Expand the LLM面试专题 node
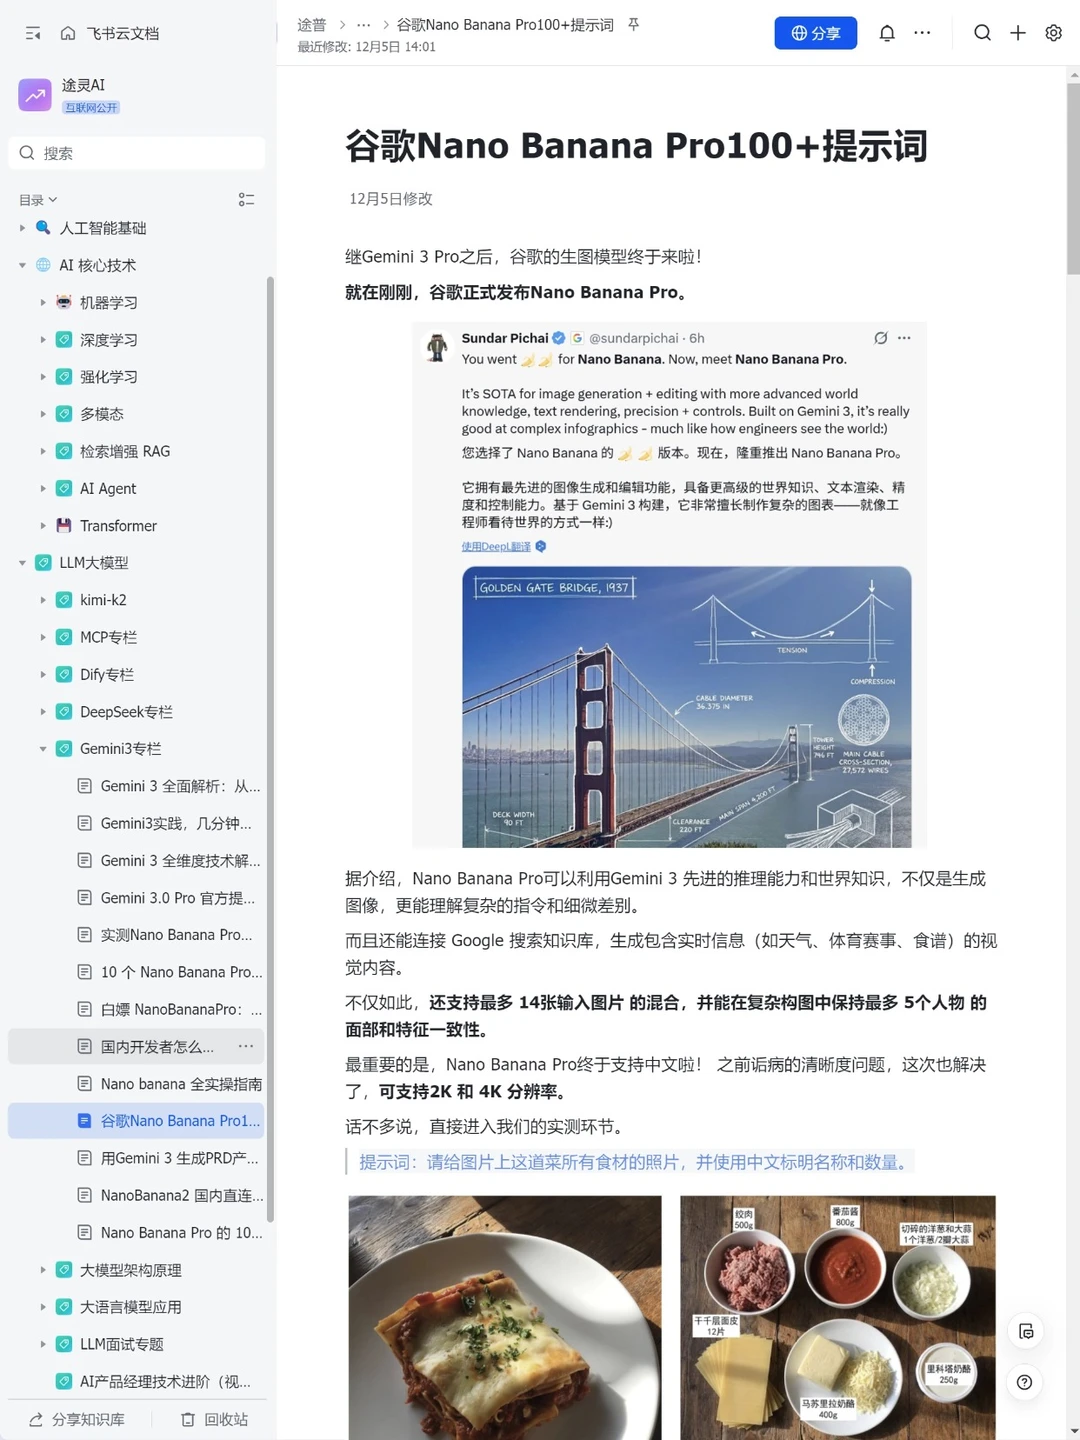This screenshot has height=1440, width=1080. tap(43, 1344)
